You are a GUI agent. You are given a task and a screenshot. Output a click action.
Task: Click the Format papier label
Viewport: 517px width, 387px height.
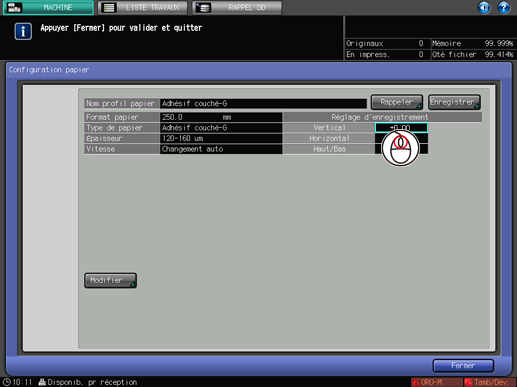tap(122, 117)
